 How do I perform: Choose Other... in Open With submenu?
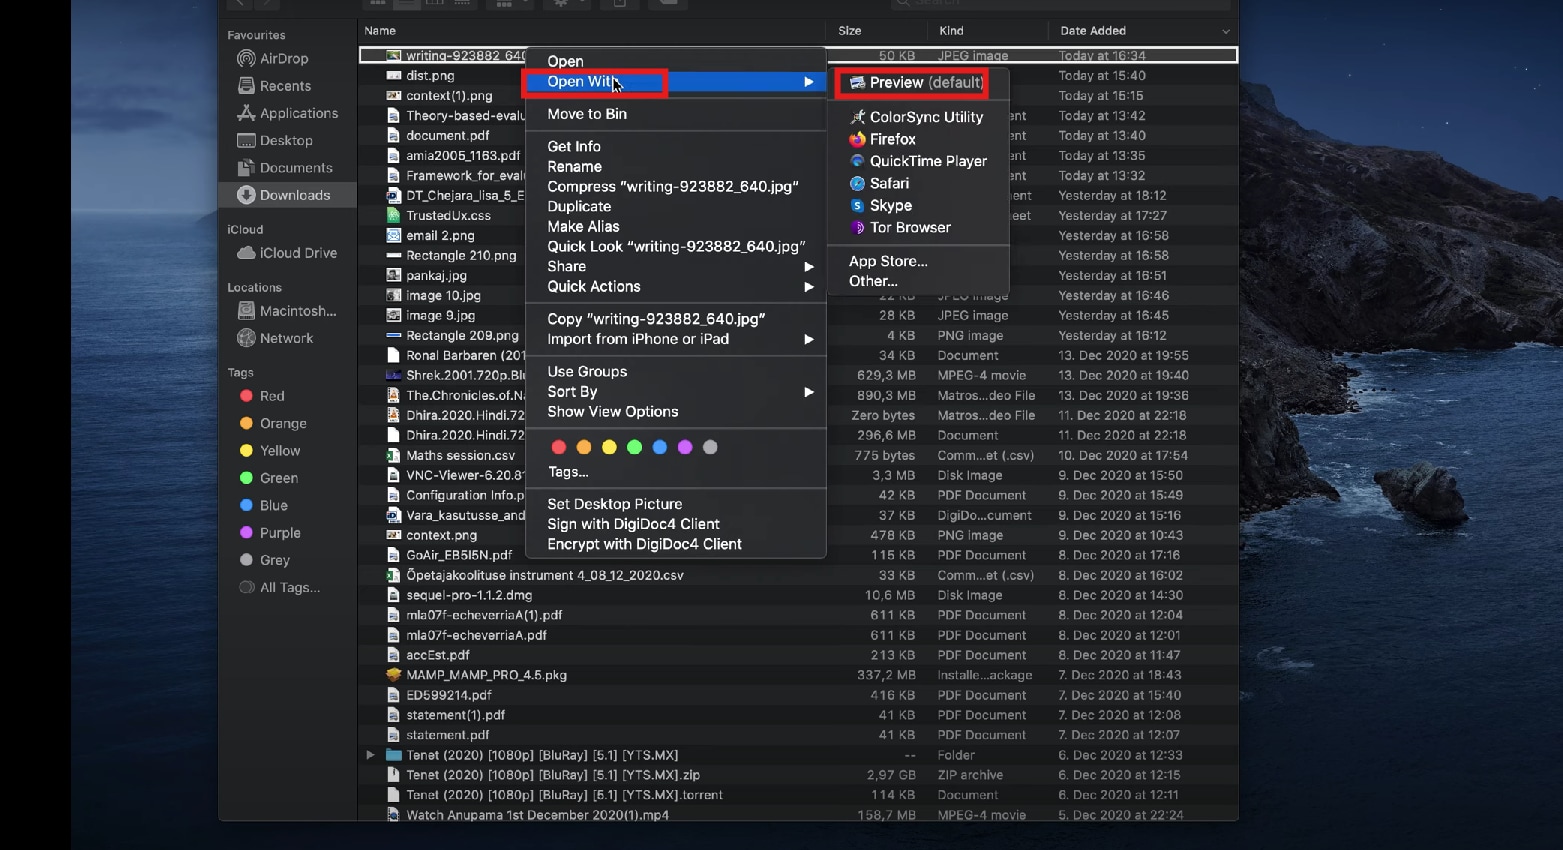tap(873, 281)
